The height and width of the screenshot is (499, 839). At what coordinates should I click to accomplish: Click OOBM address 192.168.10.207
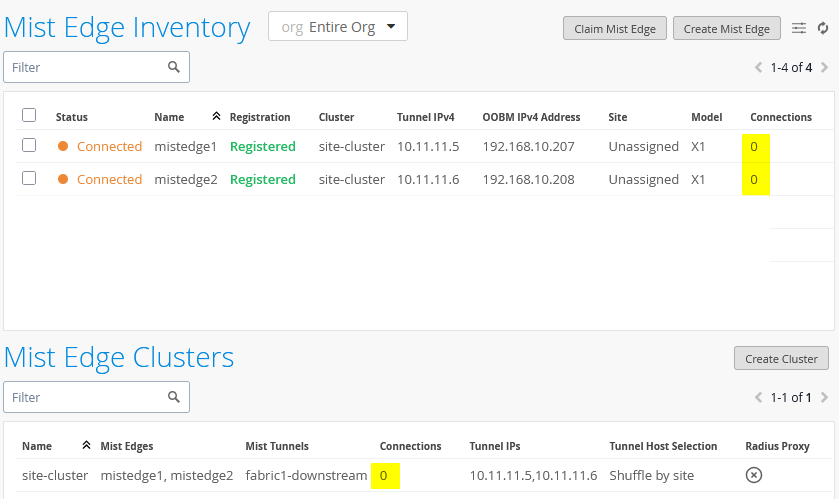click(x=529, y=147)
